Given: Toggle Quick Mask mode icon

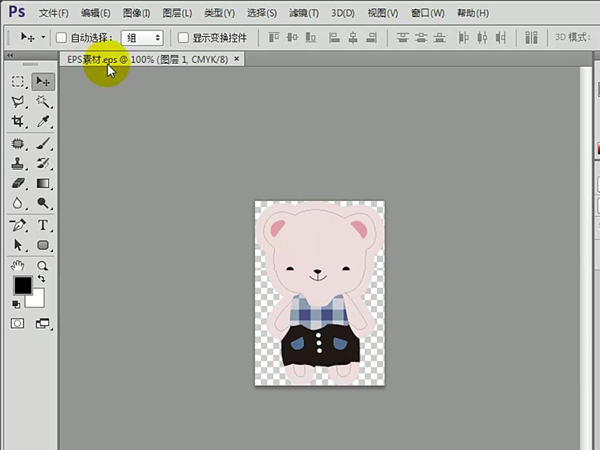Looking at the screenshot, I should (18, 324).
